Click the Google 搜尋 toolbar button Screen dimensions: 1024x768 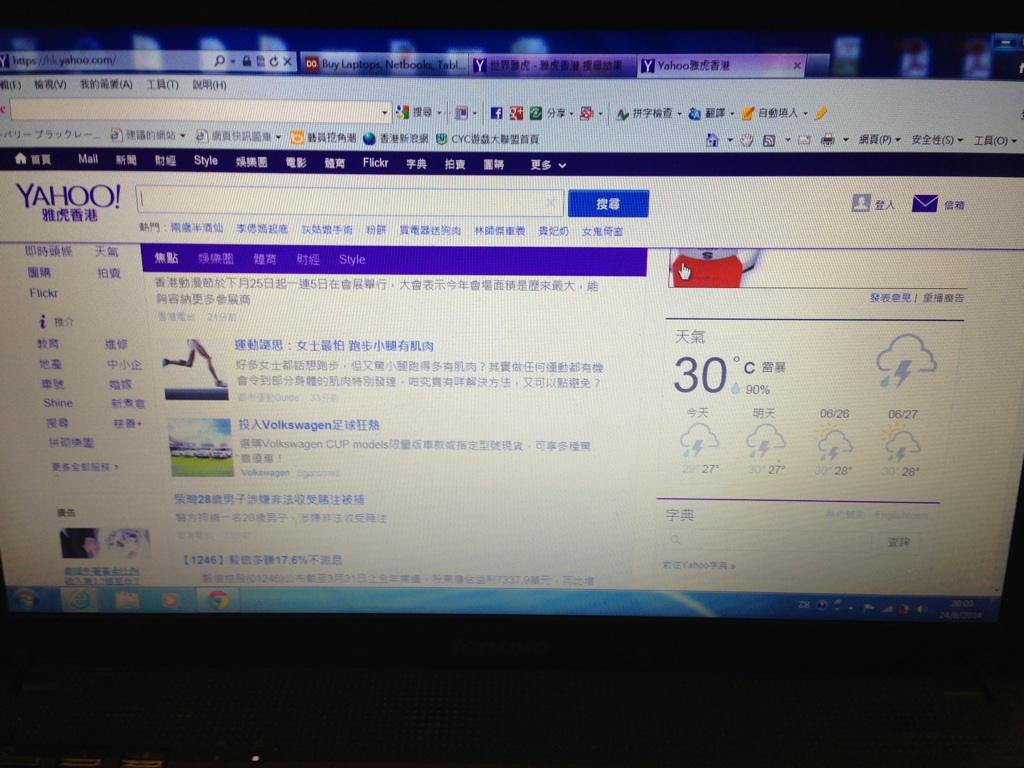point(416,112)
